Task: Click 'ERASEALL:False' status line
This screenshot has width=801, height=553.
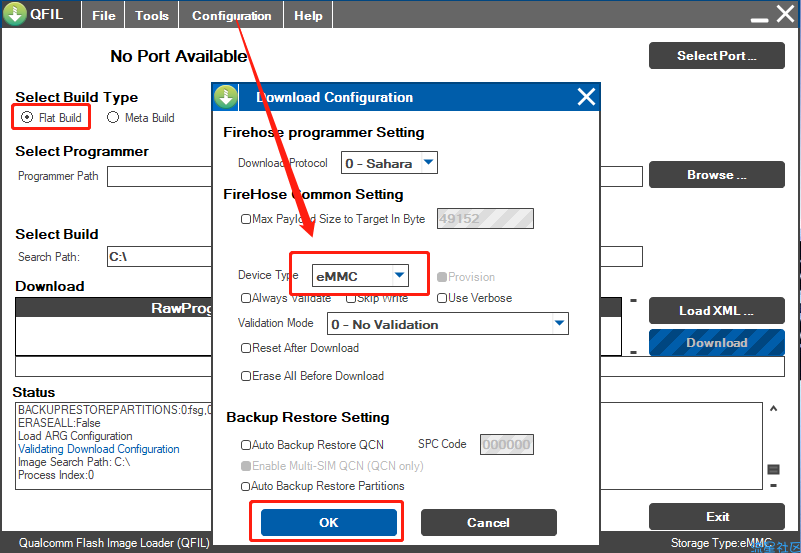Action: 59,423
